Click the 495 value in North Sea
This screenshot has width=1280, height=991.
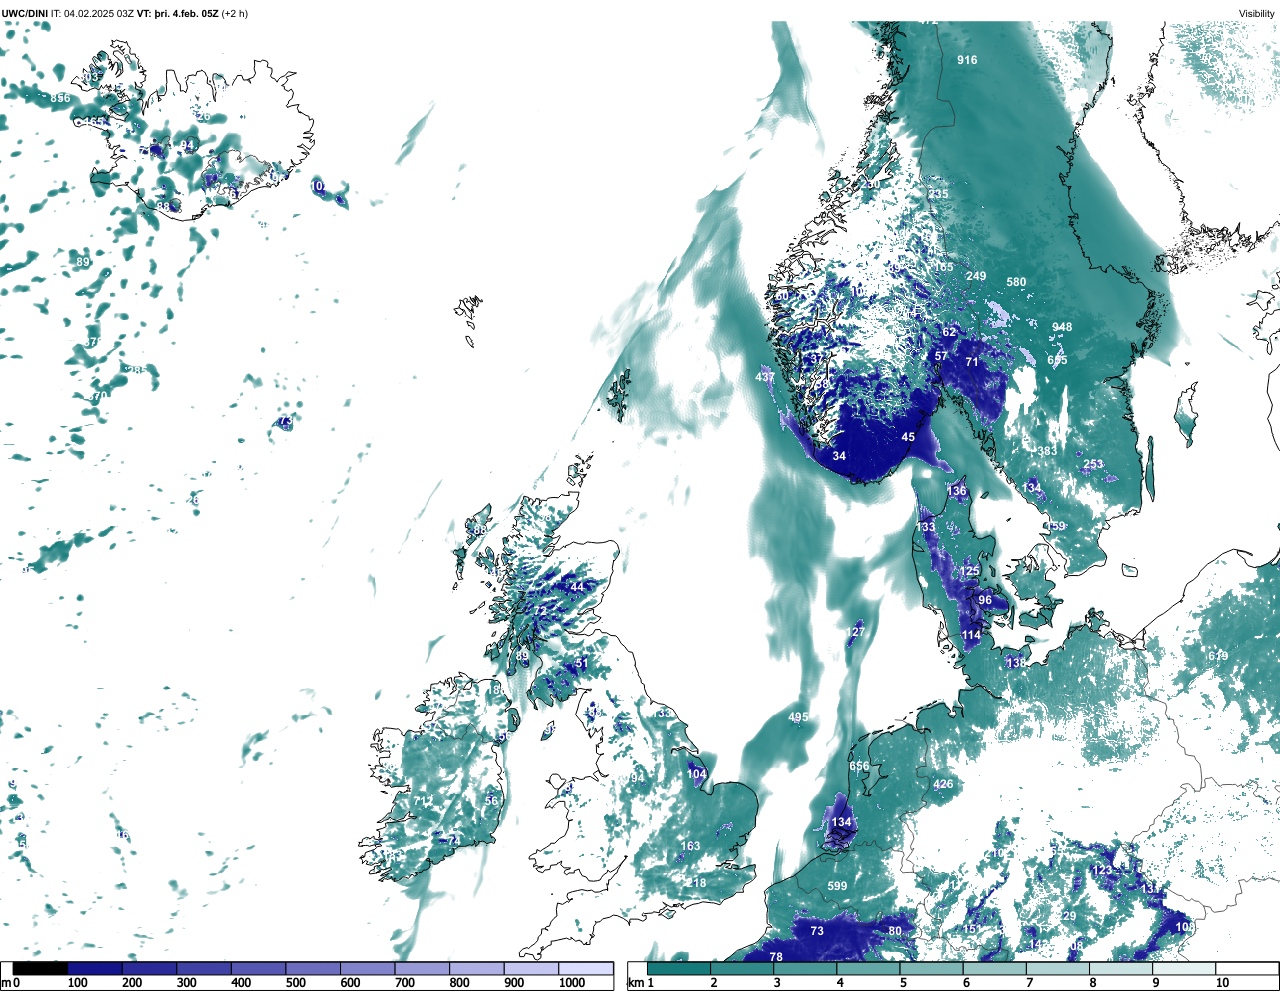pos(798,718)
